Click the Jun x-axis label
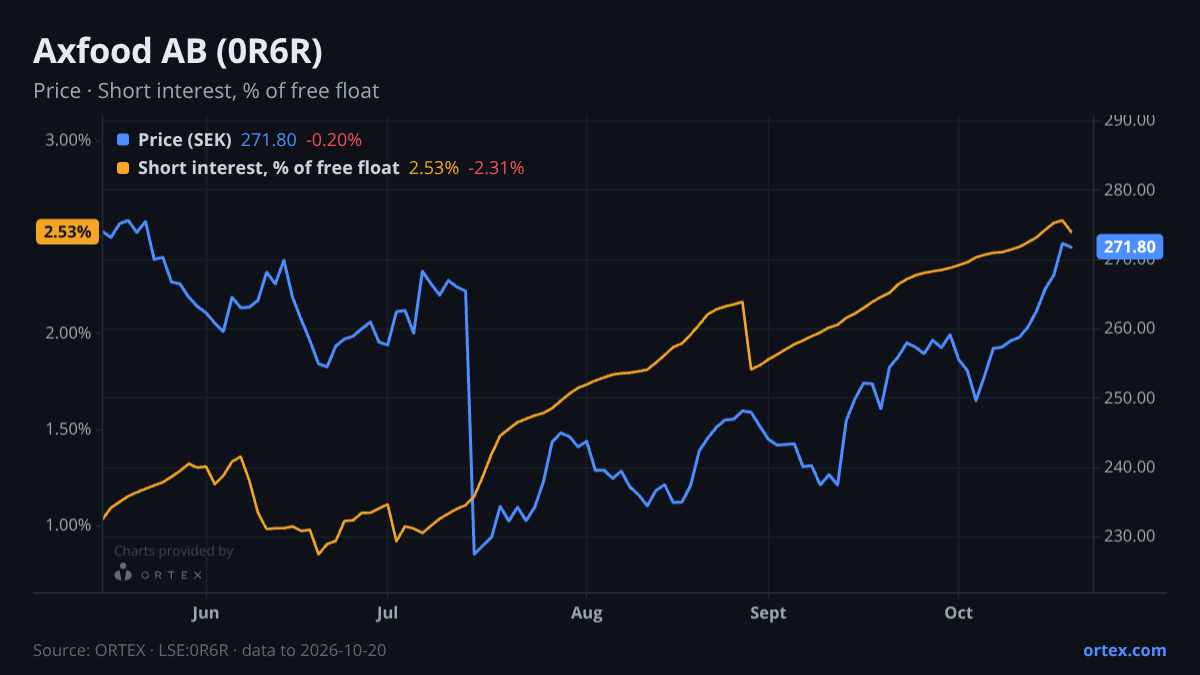 (x=205, y=613)
